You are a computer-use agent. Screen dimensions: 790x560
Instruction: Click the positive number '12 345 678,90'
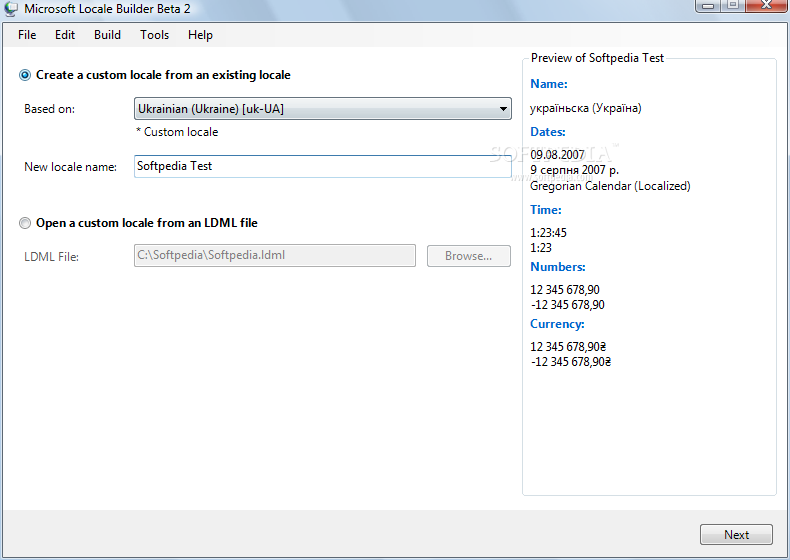click(x=565, y=290)
